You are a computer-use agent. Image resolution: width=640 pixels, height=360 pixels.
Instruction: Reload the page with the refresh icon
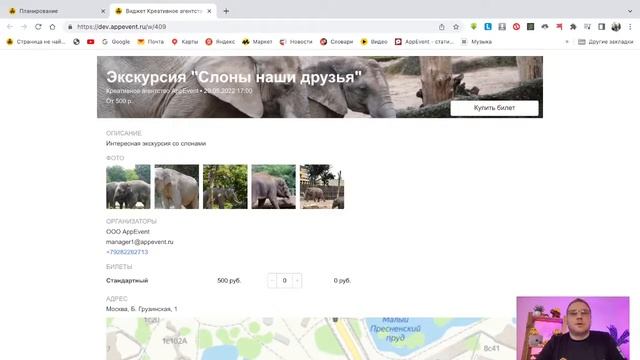pyautogui.click(x=38, y=27)
